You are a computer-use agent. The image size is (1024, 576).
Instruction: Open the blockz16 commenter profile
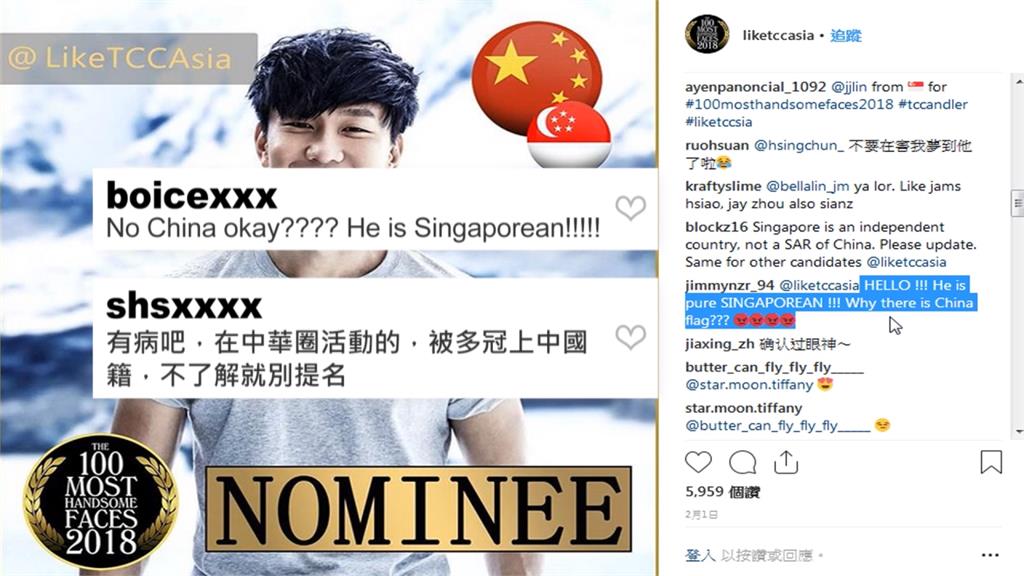[x=716, y=227]
